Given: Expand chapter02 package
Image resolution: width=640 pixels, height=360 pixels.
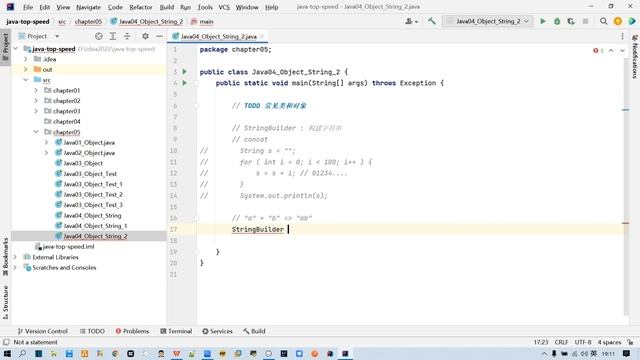Looking at the screenshot, I should coord(36,101).
